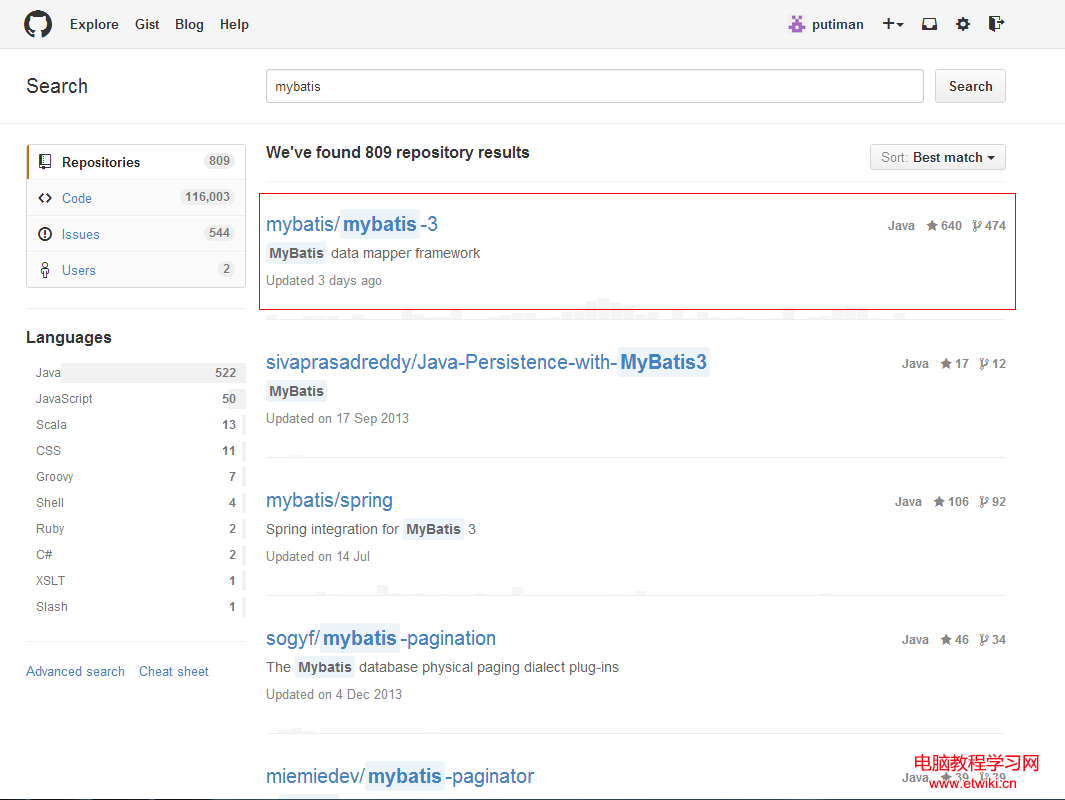Open sogyf/mybatis-pagination repository

click(381, 638)
